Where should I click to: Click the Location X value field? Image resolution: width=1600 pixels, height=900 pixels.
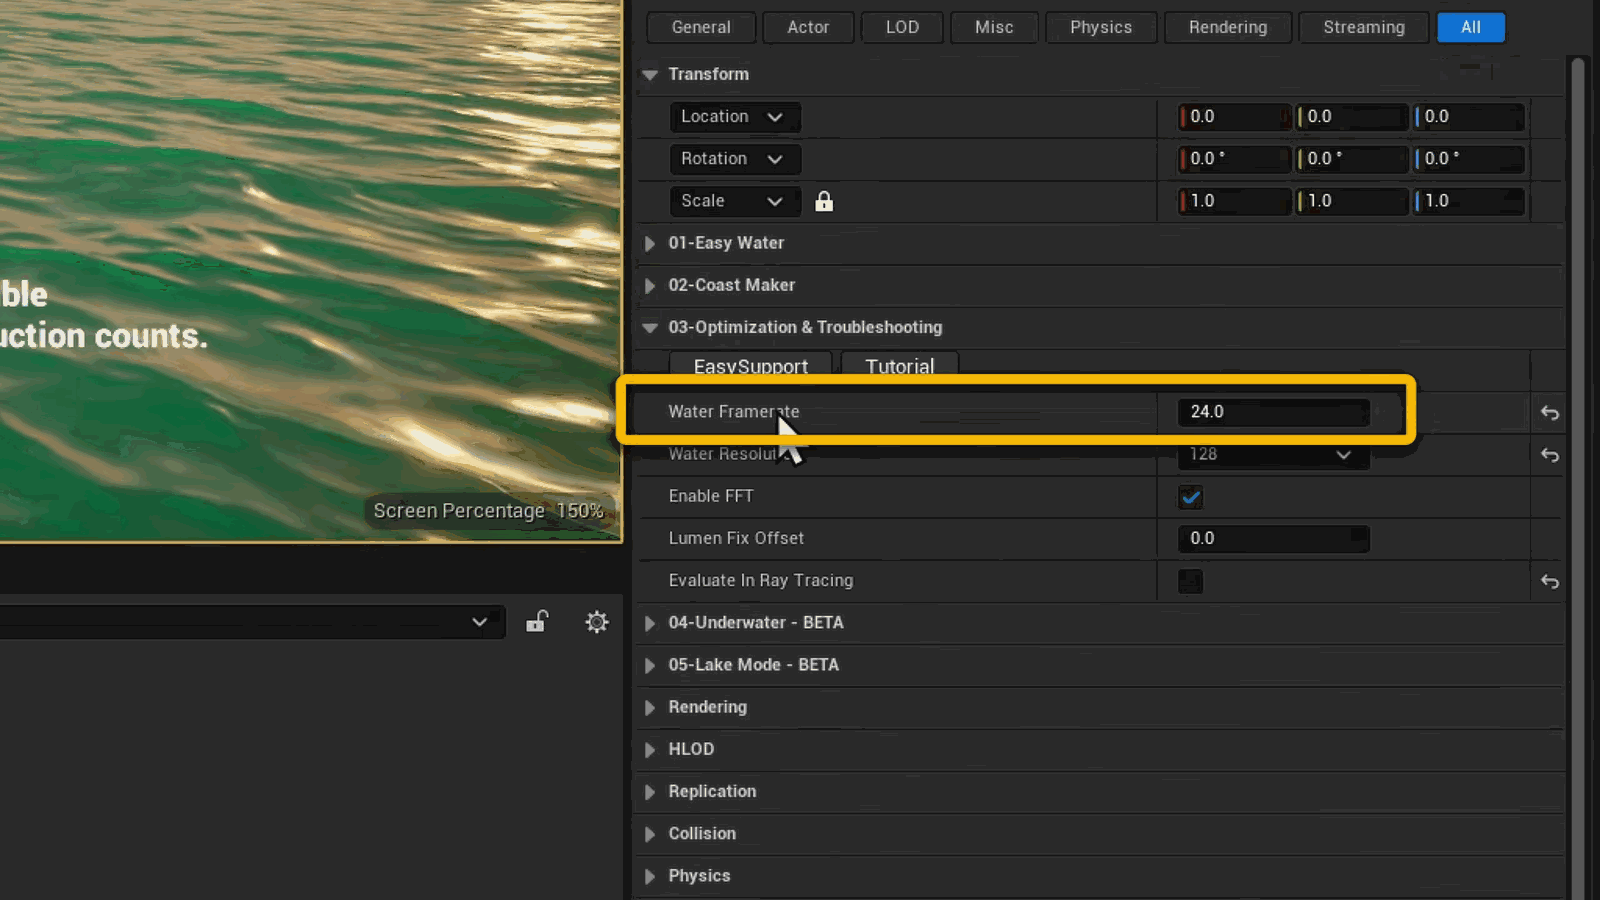pos(1235,117)
